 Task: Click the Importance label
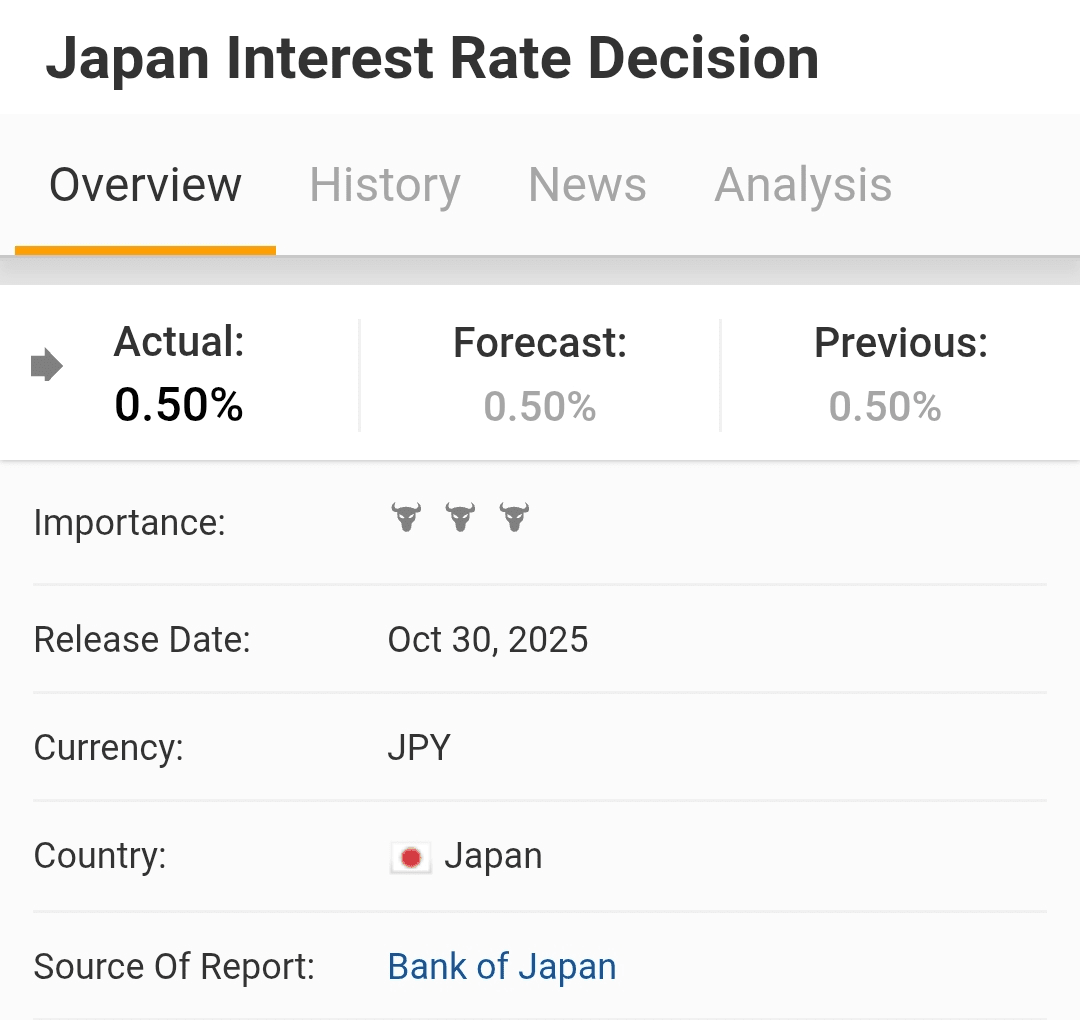tap(129, 523)
